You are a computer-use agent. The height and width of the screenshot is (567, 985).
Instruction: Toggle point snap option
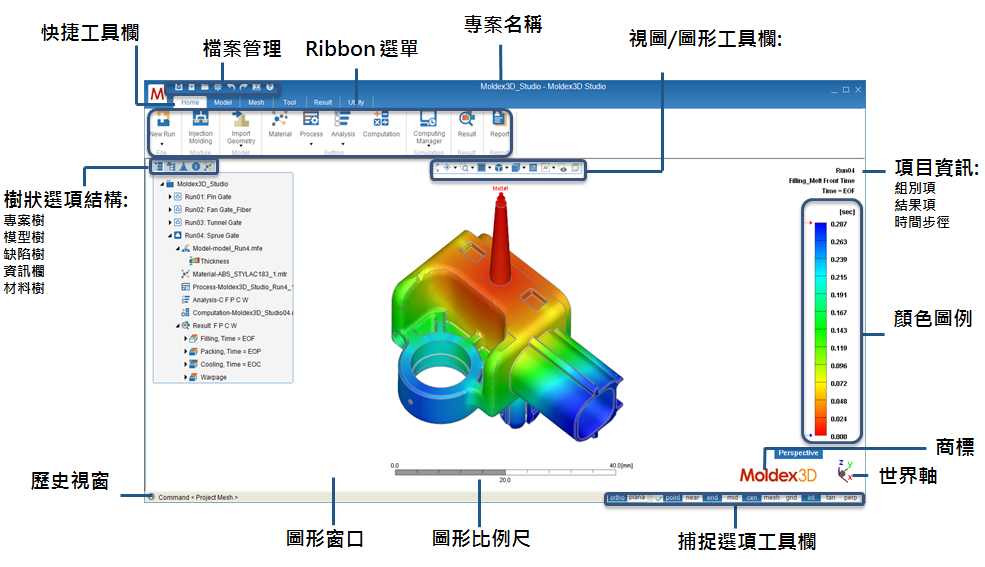coord(672,498)
